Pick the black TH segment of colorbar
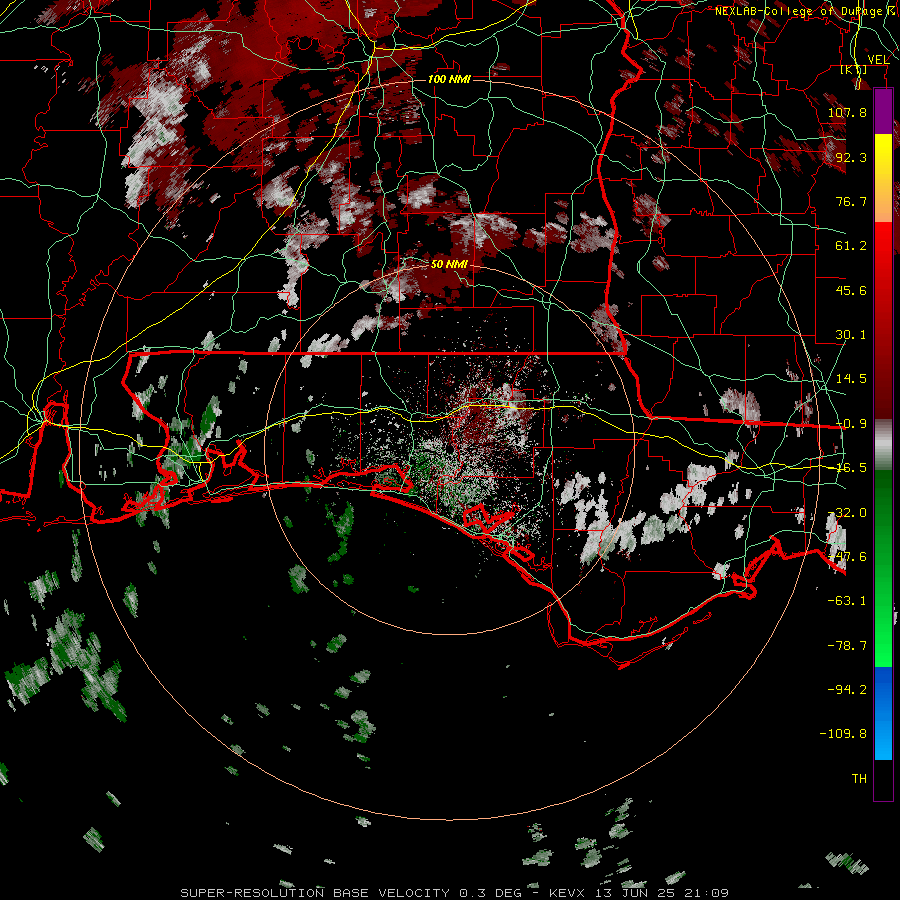The height and width of the screenshot is (900, 900). 883,779
